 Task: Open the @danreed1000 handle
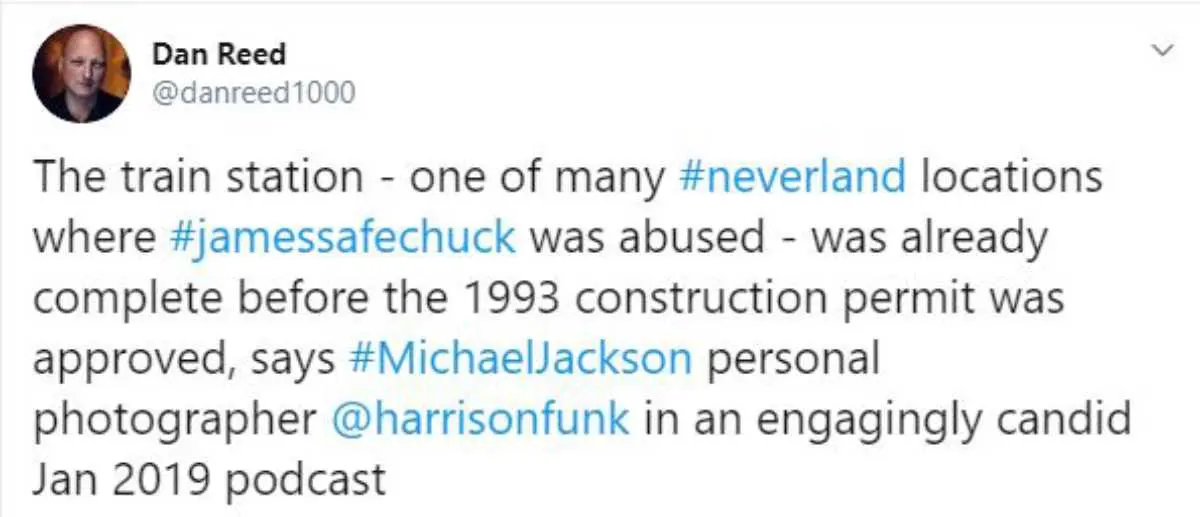(x=253, y=93)
